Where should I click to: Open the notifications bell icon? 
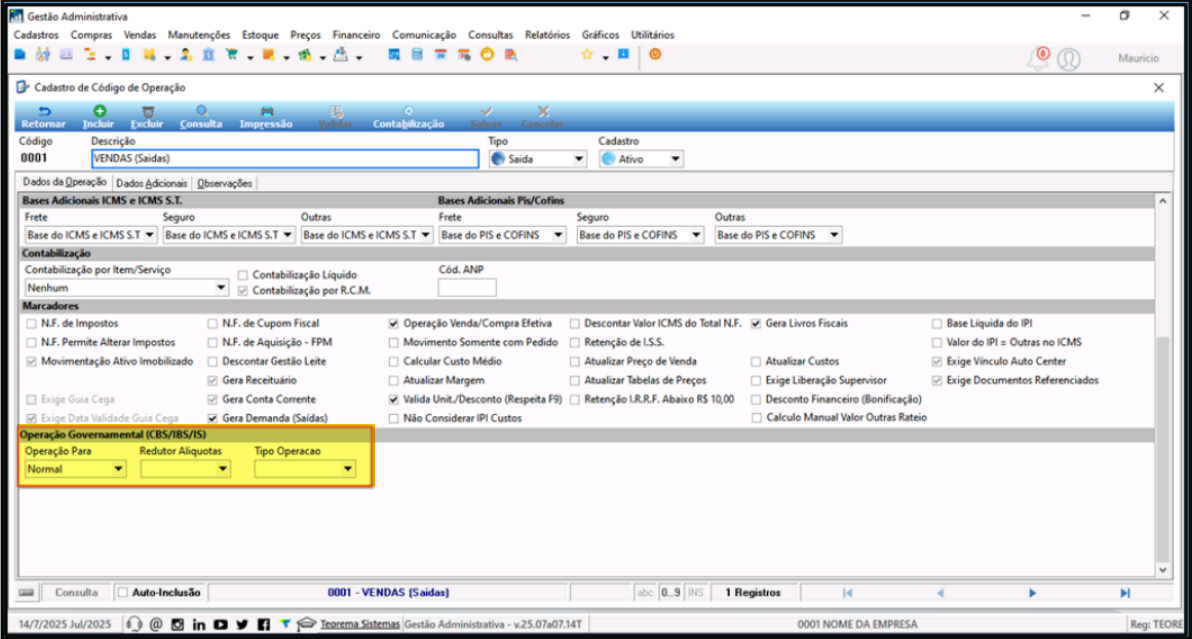coord(1038,58)
